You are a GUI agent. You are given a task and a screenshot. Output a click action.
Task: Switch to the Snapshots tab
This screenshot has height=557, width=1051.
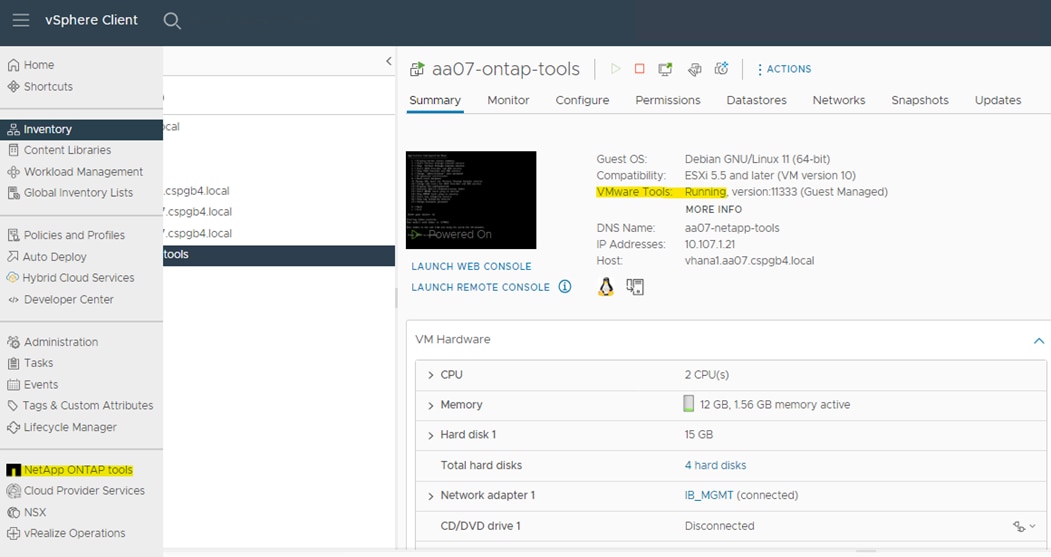pos(920,100)
